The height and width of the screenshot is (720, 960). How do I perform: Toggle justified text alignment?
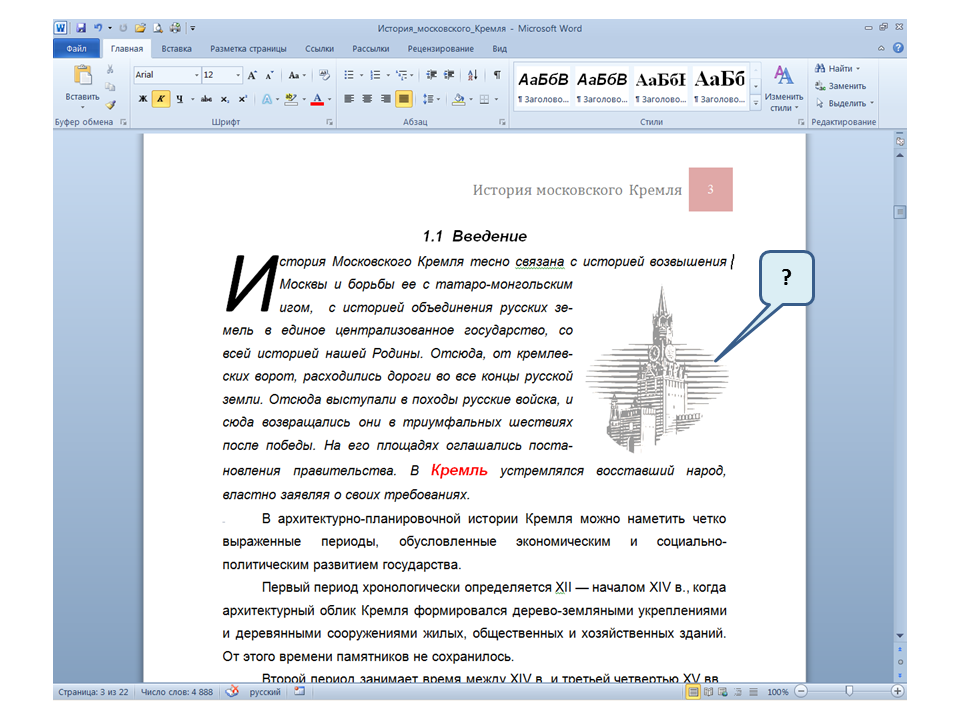[x=404, y=99]
